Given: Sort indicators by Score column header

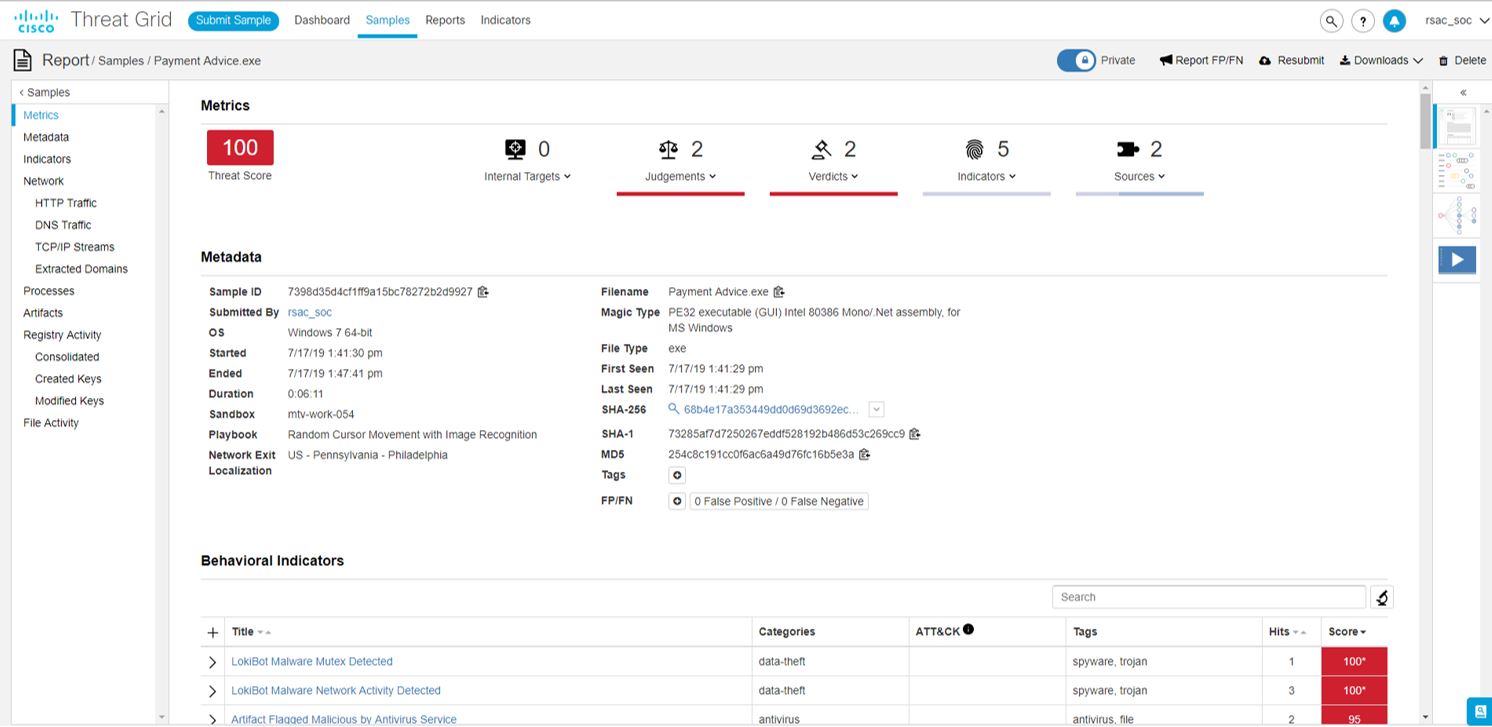Looking at the screenshot, I should click(x=1346, y=632).
